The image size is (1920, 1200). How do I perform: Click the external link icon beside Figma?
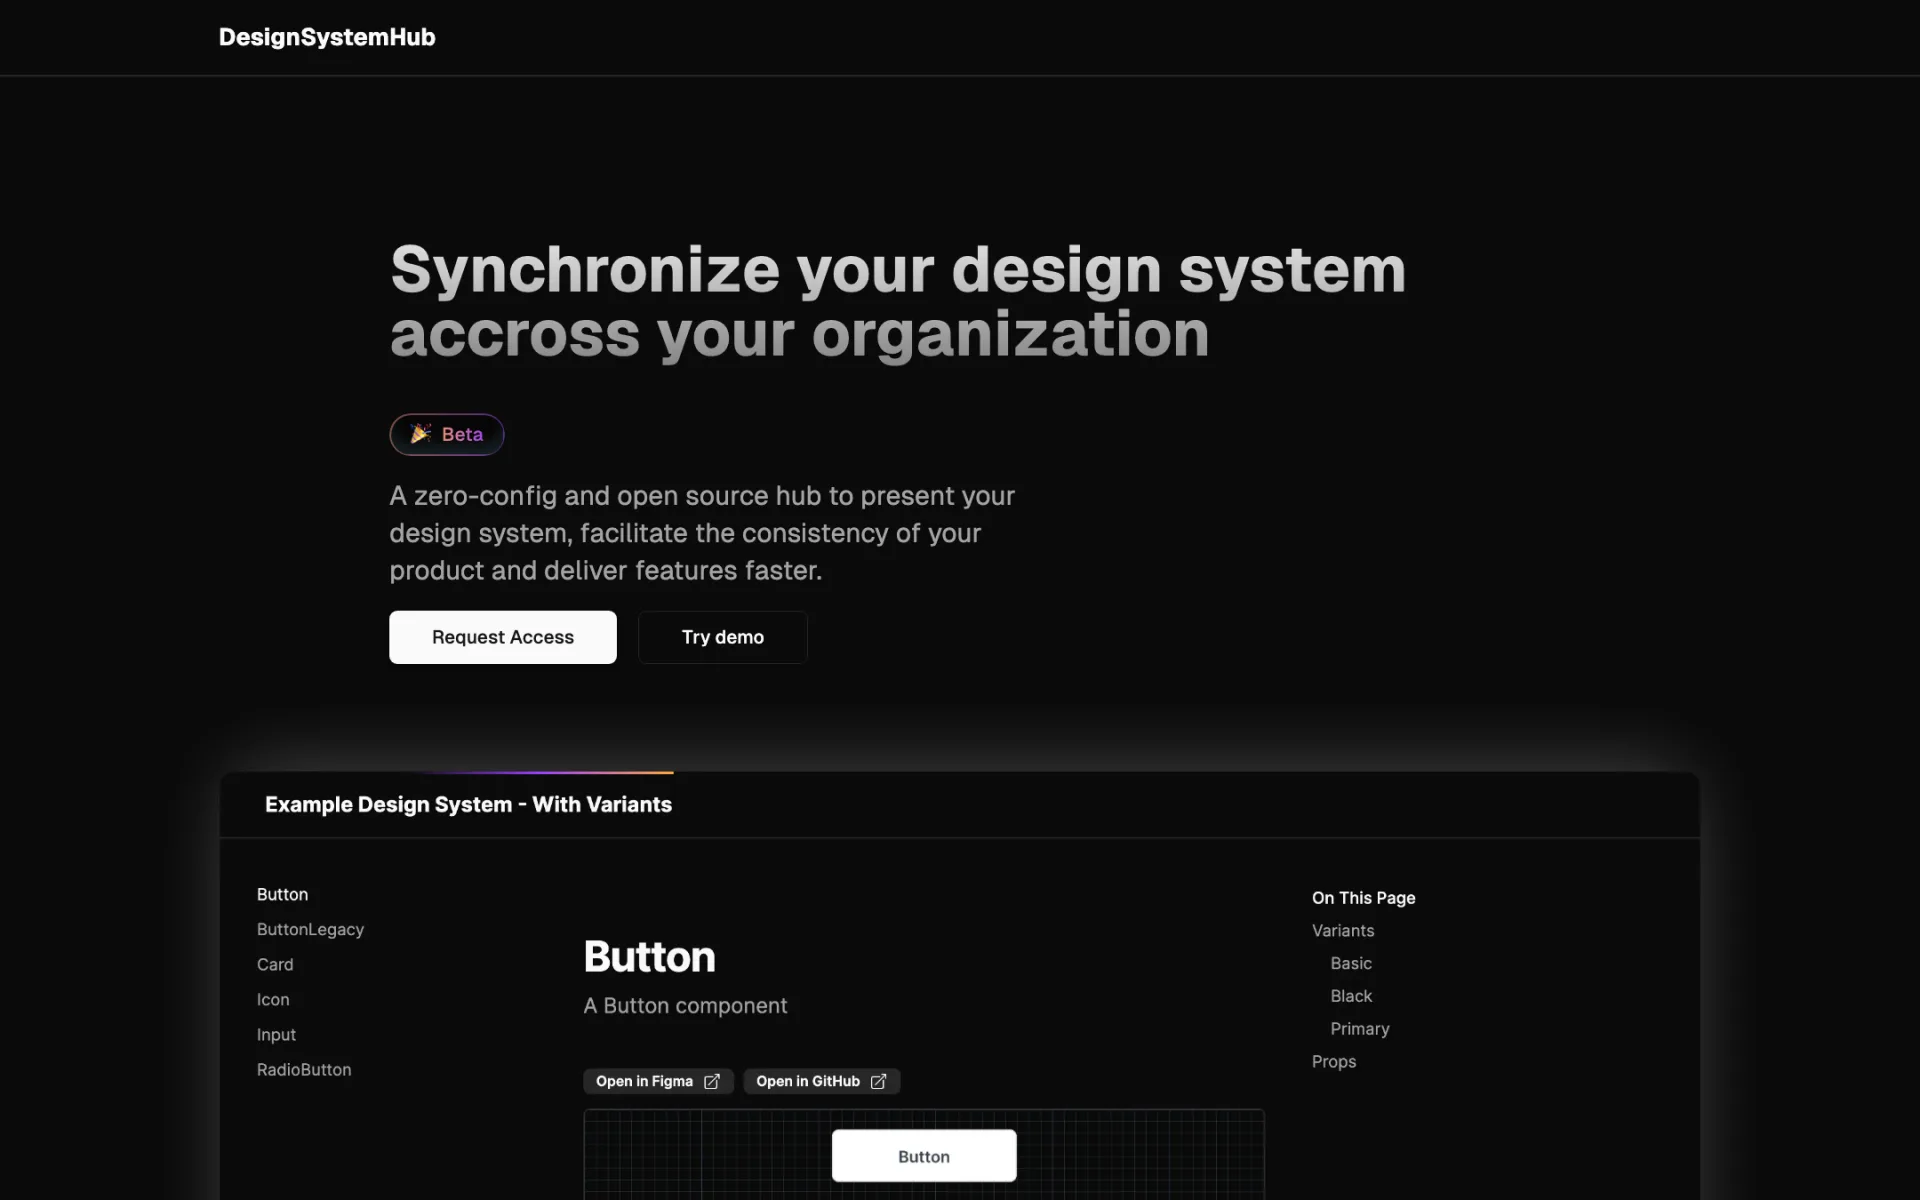[712, 1081]
